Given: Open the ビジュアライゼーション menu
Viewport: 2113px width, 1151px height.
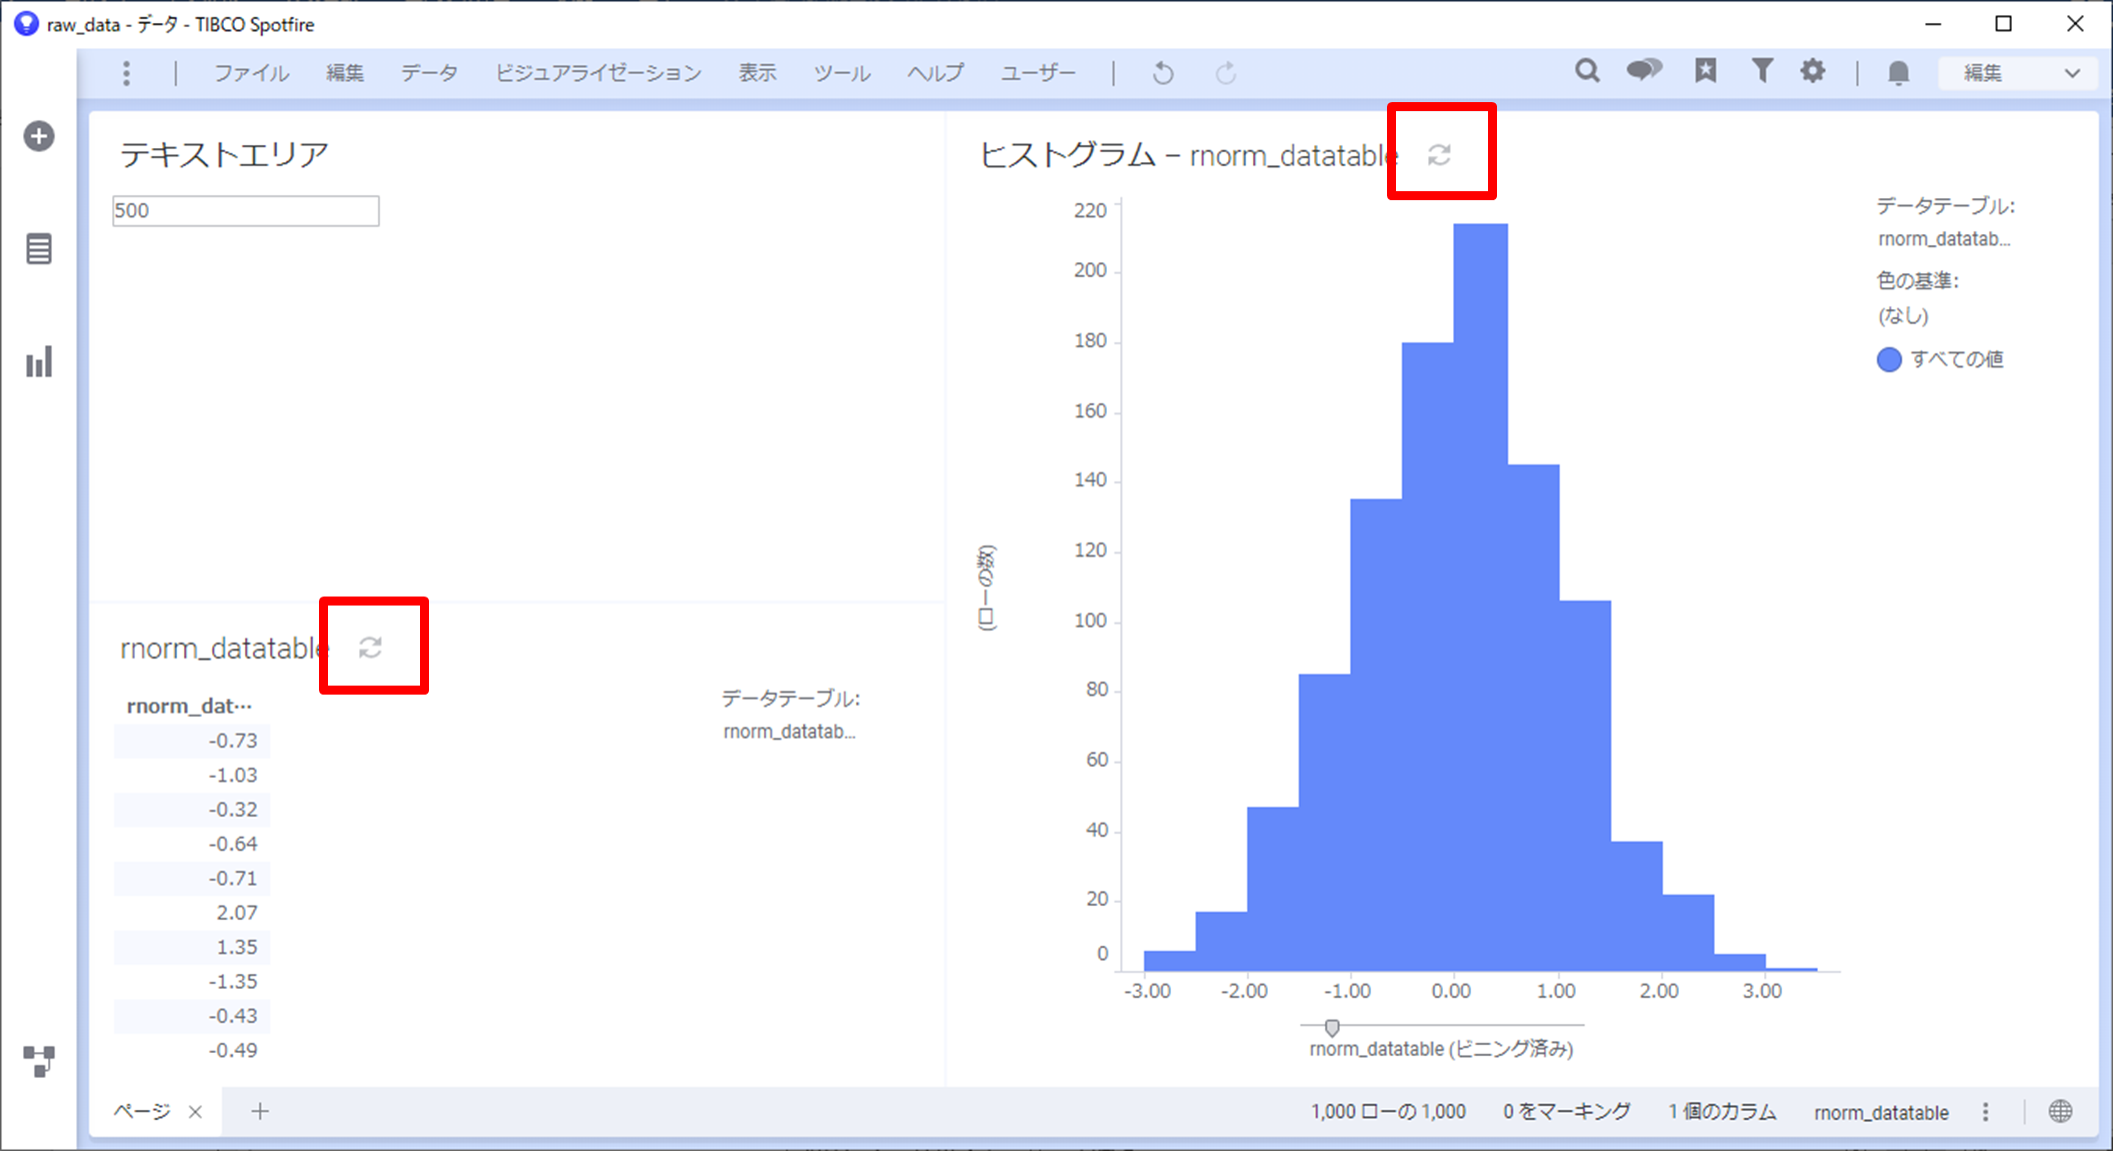Looking at the screenshot, I should (x=598, y=73).
